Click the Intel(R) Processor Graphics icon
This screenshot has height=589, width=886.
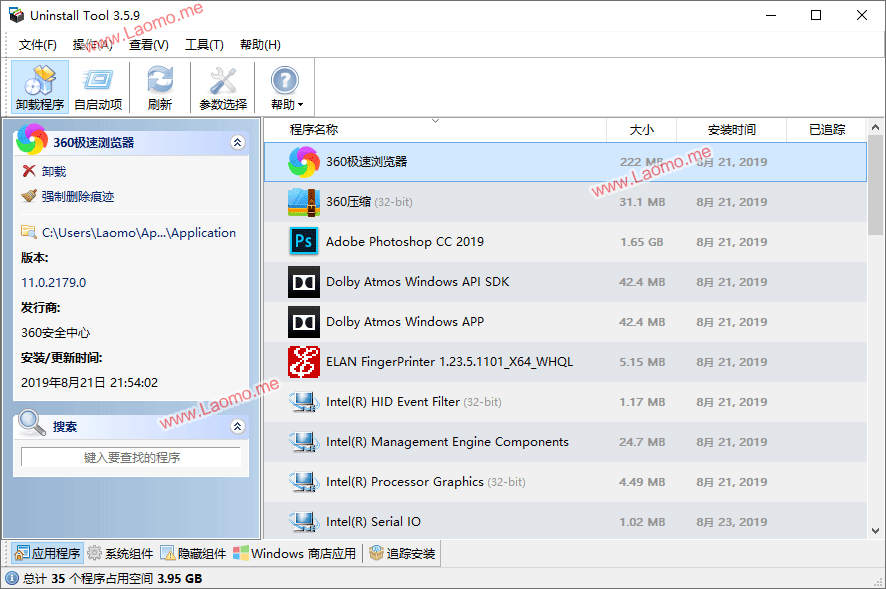coord(304,482)
